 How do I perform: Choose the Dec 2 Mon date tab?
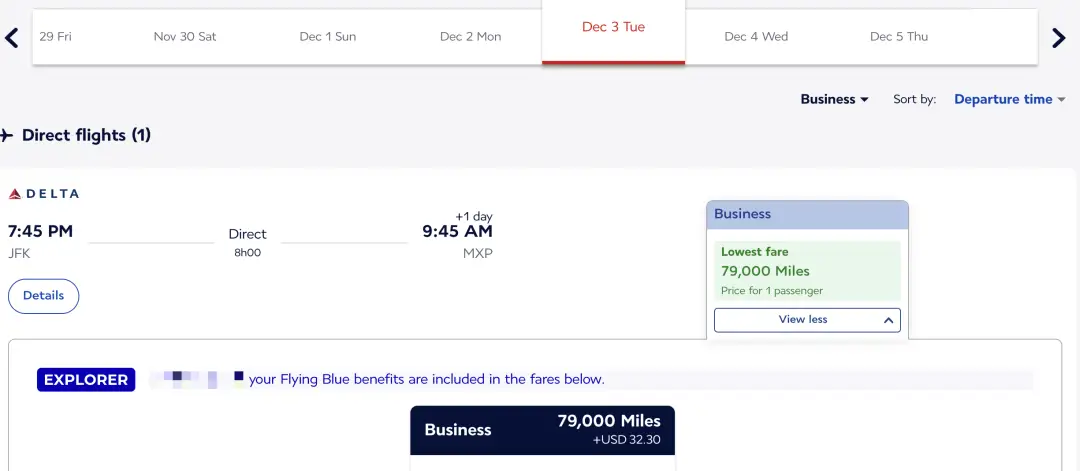click(470, 37)
